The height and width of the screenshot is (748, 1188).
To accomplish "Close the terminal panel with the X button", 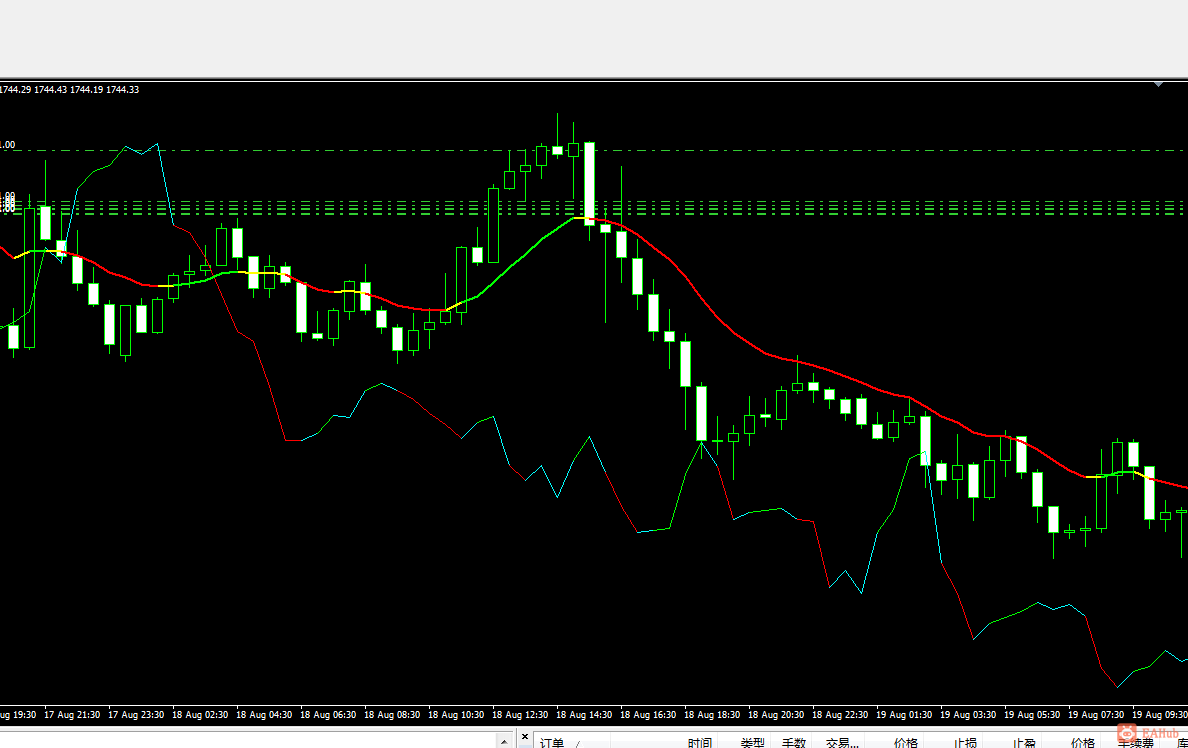I will 525,737.
